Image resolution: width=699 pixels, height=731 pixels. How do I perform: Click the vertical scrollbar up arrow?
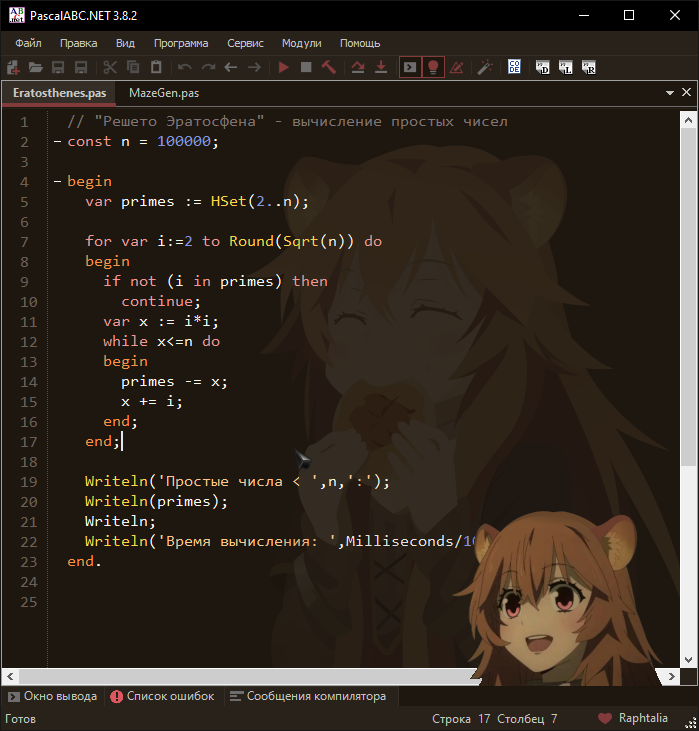[x=688, y=120]
